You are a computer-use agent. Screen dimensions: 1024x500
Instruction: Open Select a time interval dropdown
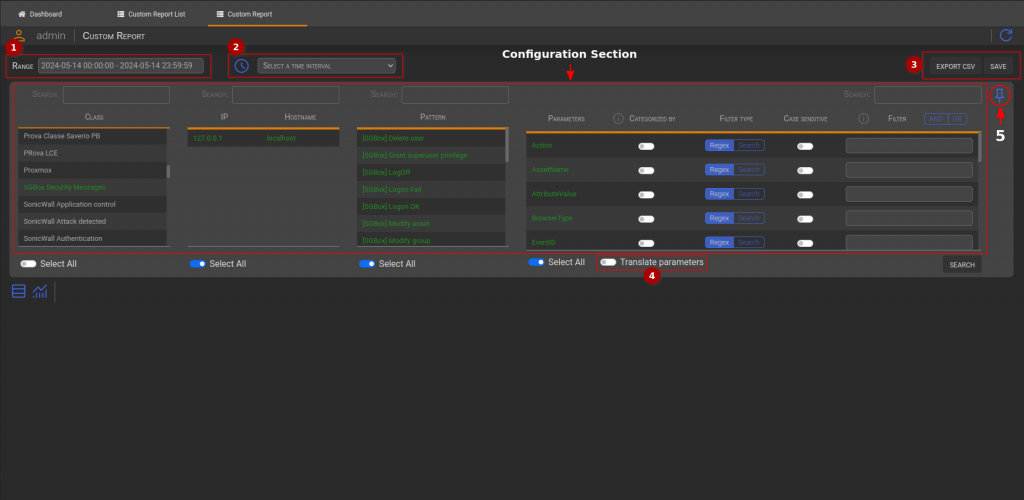click(327, 66)
